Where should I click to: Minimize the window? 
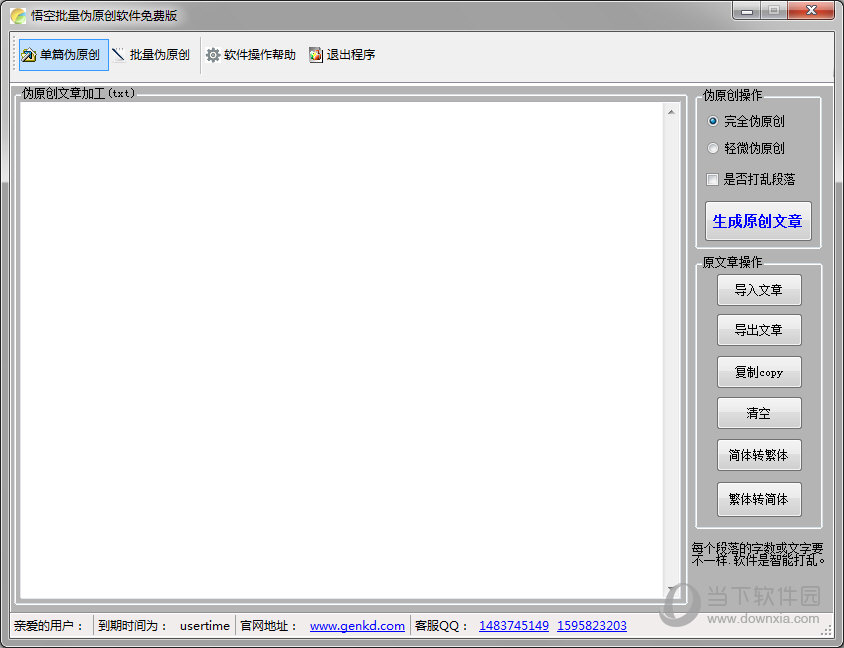coord(747,11)
